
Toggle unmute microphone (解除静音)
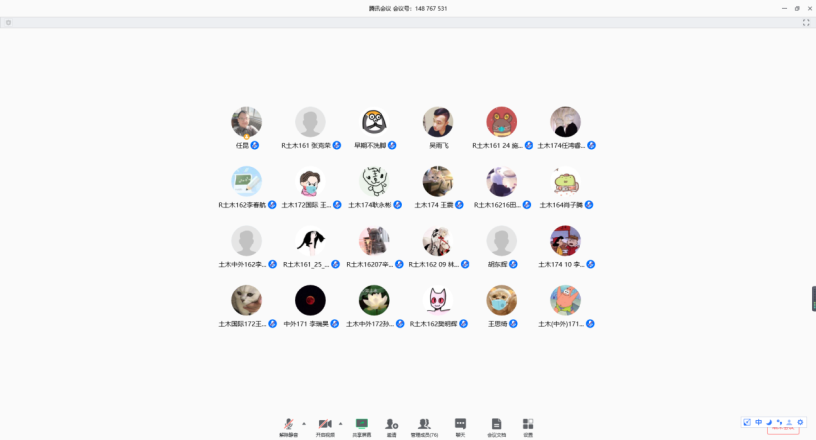coord(289,425)
